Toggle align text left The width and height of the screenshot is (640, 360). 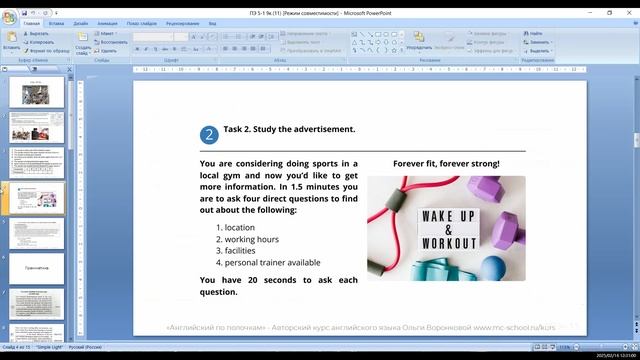pyautogui.click(x=225, y=49)
